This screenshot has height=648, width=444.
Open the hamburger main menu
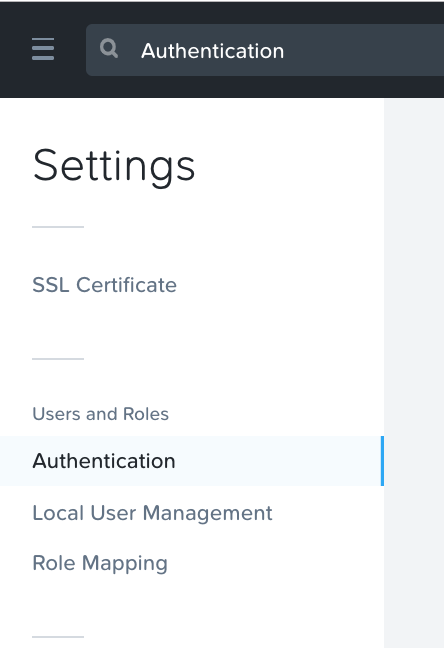(x=43, y=49)
